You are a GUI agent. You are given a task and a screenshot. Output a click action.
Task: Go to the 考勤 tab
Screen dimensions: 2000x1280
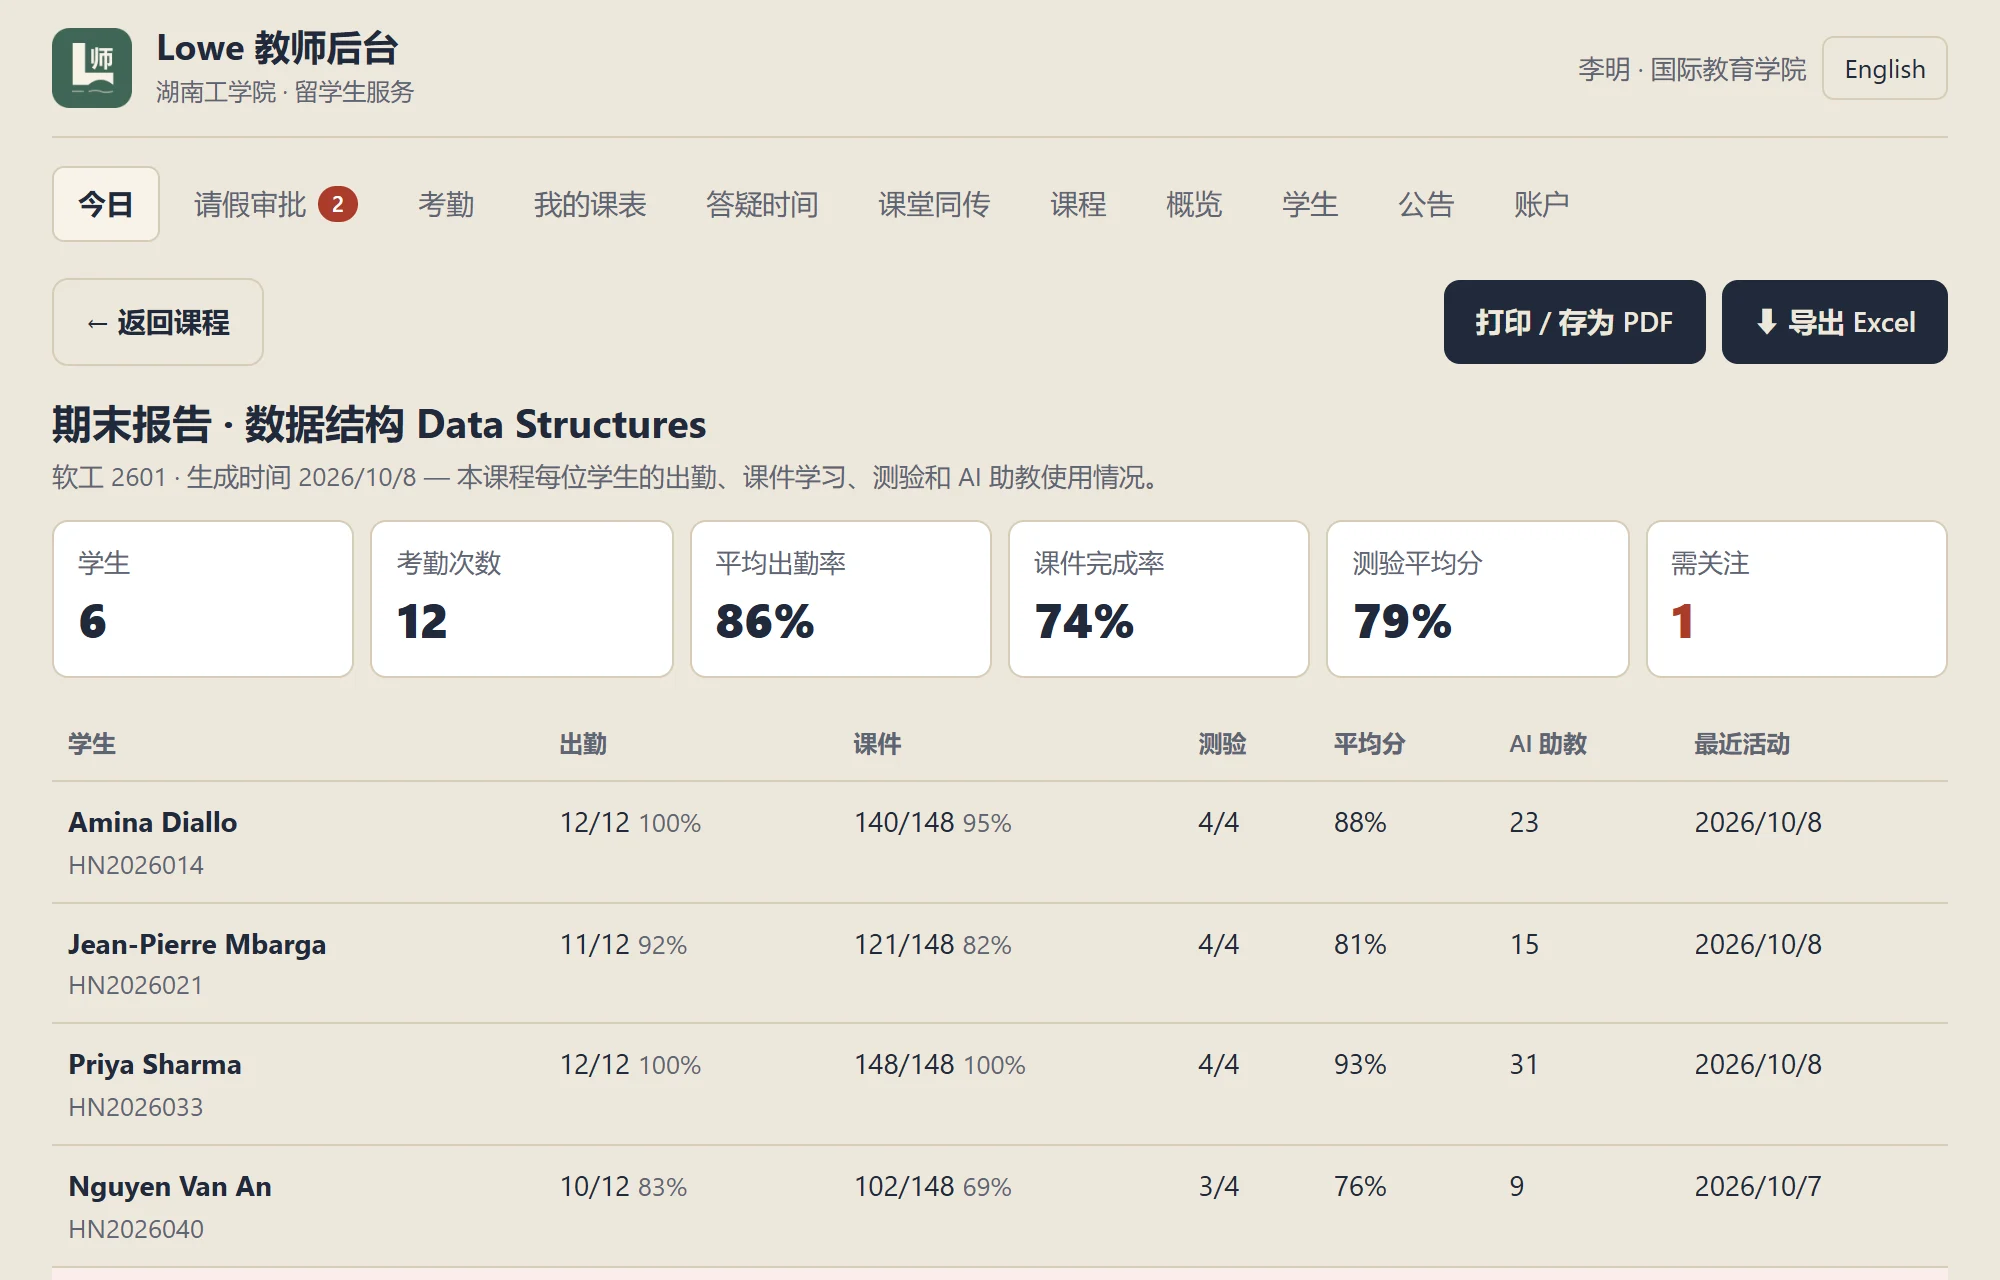pyautogui.click(x=446, y=204)
